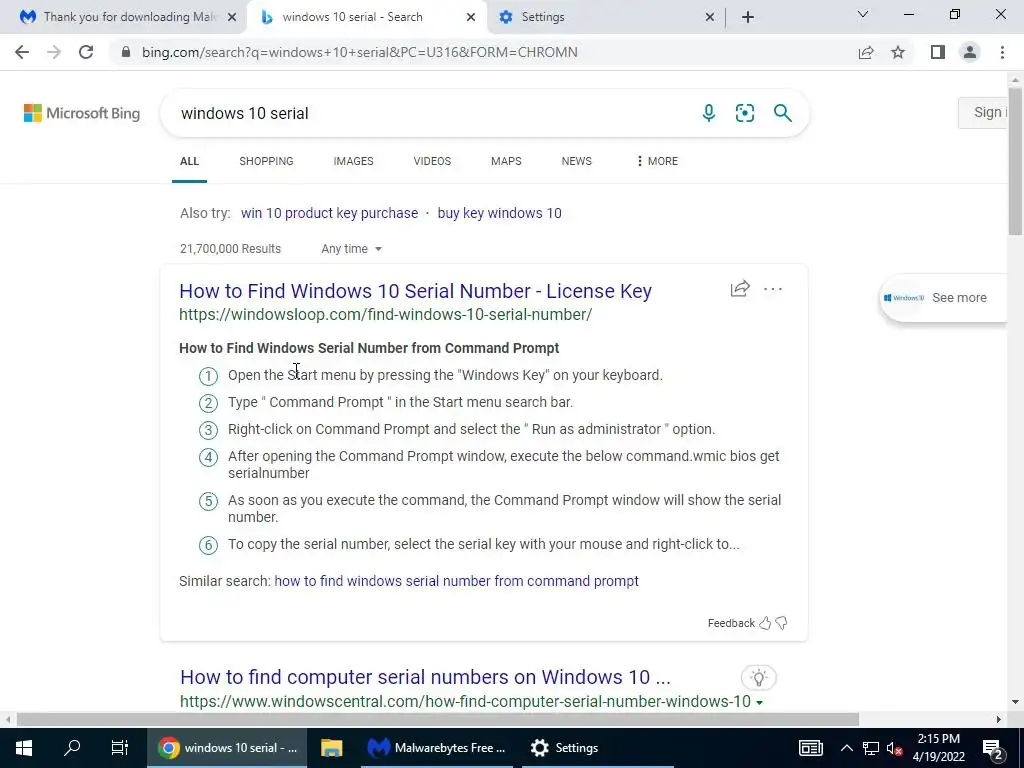Screen dimensions: 1024x768
Task: Share this page from the address bar
Action: (866, 52)
